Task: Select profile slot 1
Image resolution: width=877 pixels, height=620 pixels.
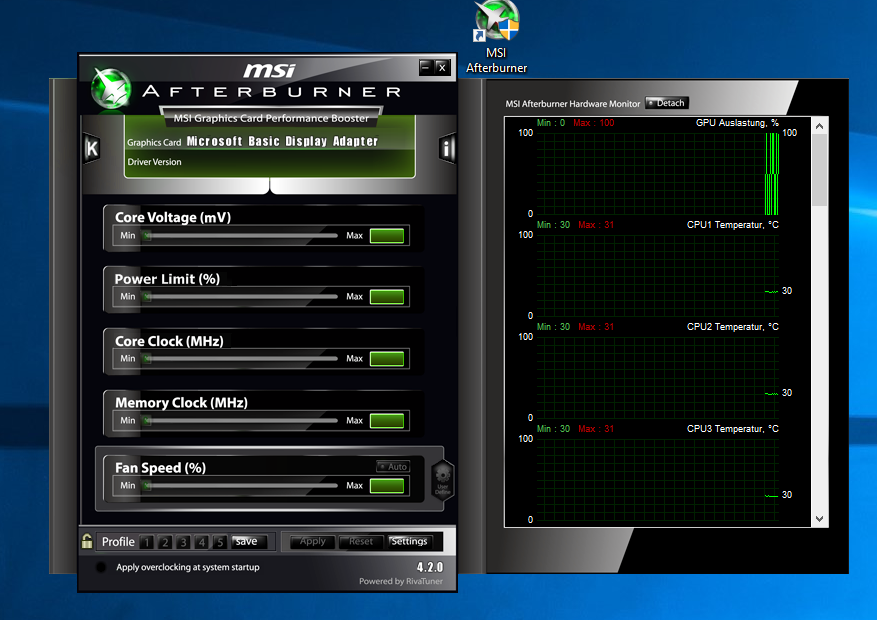Action: pos(147,542)
